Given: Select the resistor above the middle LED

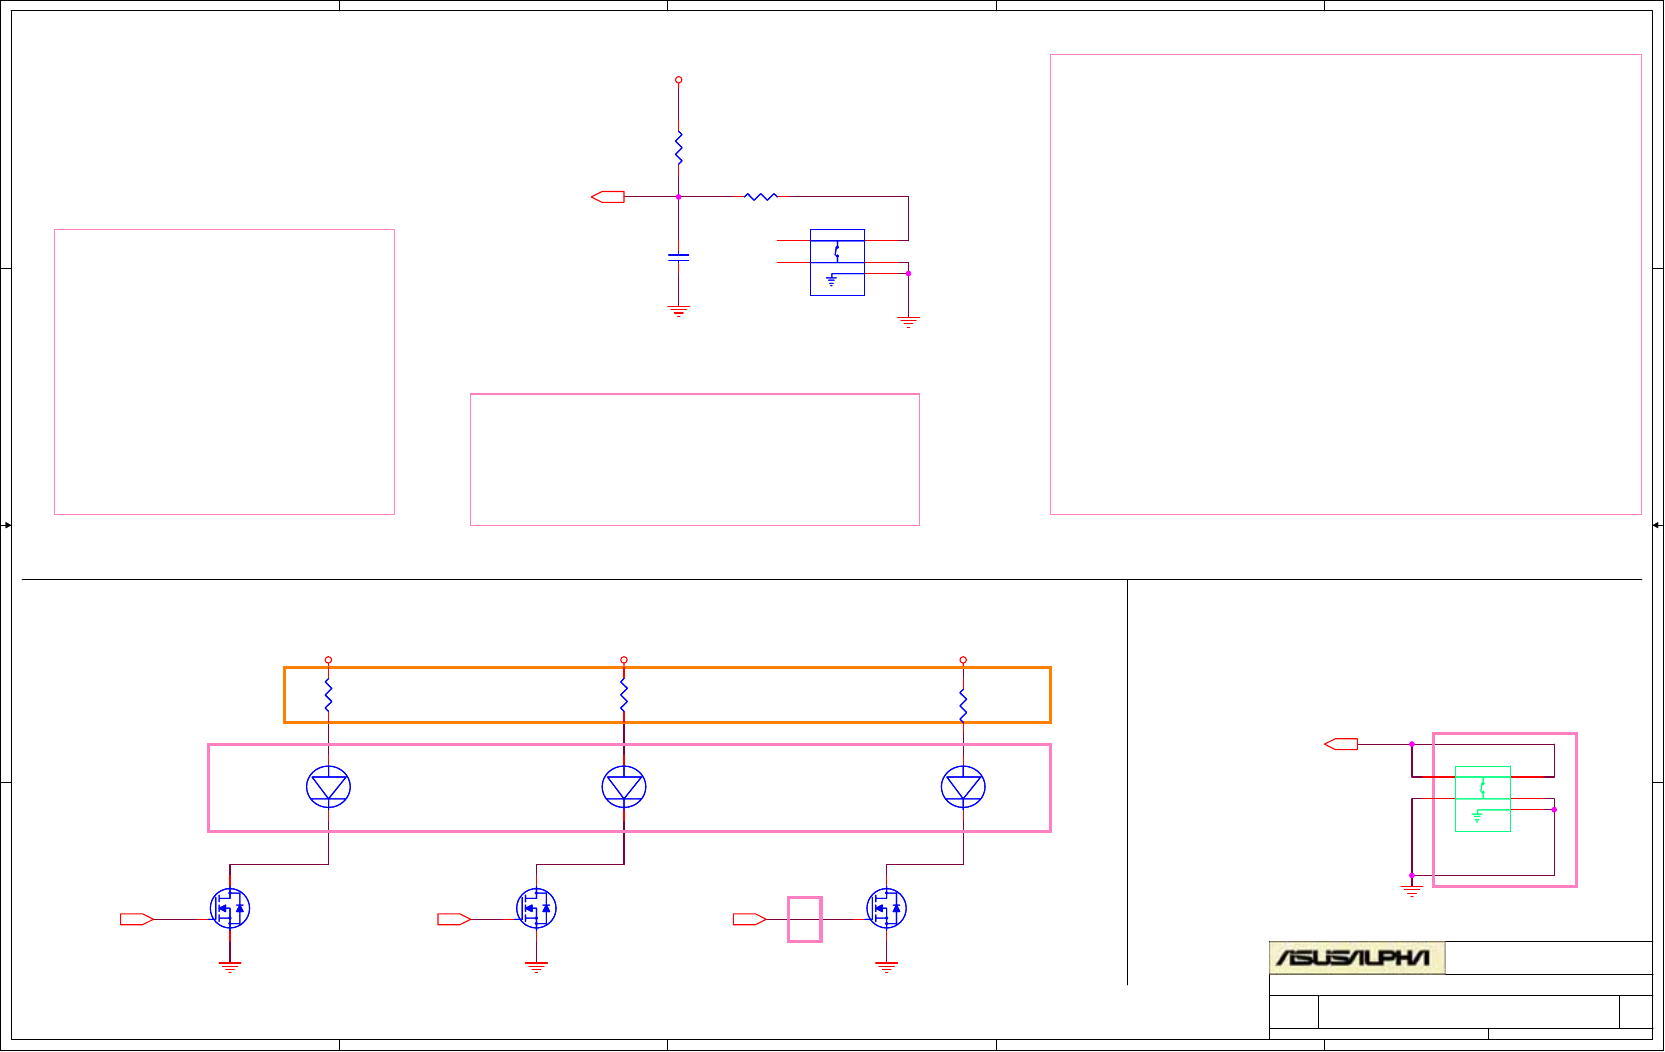Looking at the screenshot, I should click(624, 695).
